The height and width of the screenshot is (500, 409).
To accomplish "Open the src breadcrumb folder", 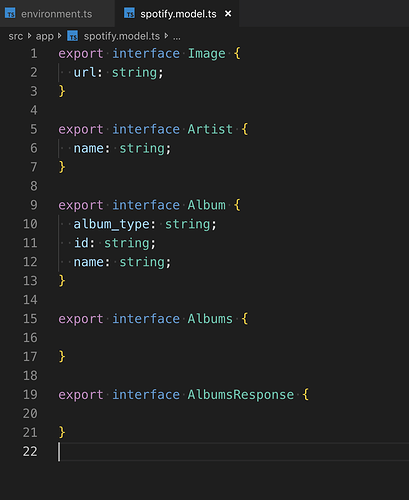I will (x=16, y=36).
